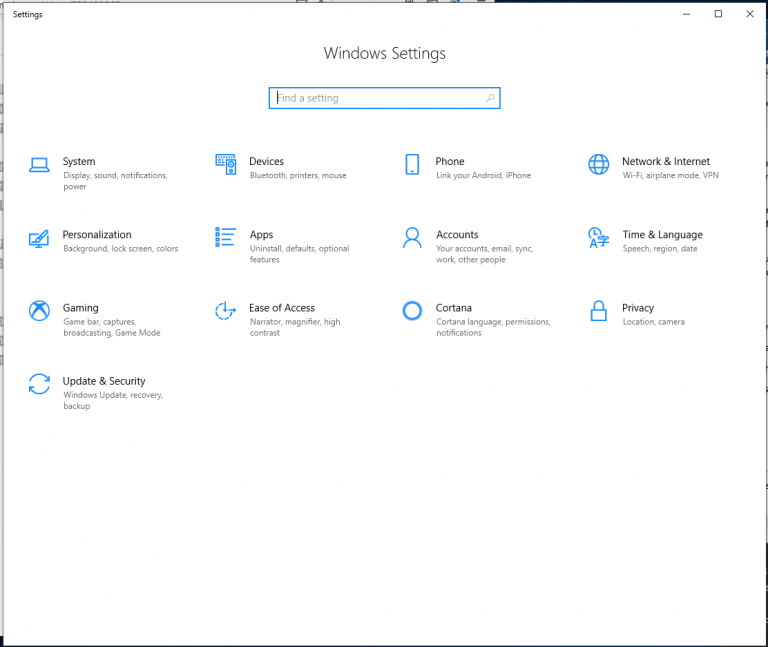The width and height of the screenshot is (768, 647).
Task: Minimize the Settings window
Action: (x=686, y=14)
